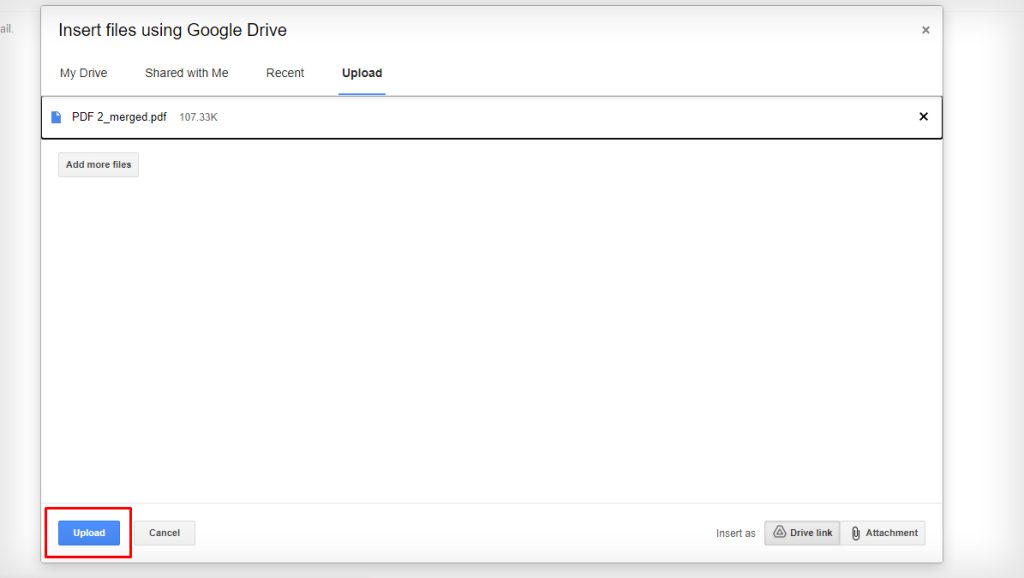Close the Insert files dialog

(925, 29)
